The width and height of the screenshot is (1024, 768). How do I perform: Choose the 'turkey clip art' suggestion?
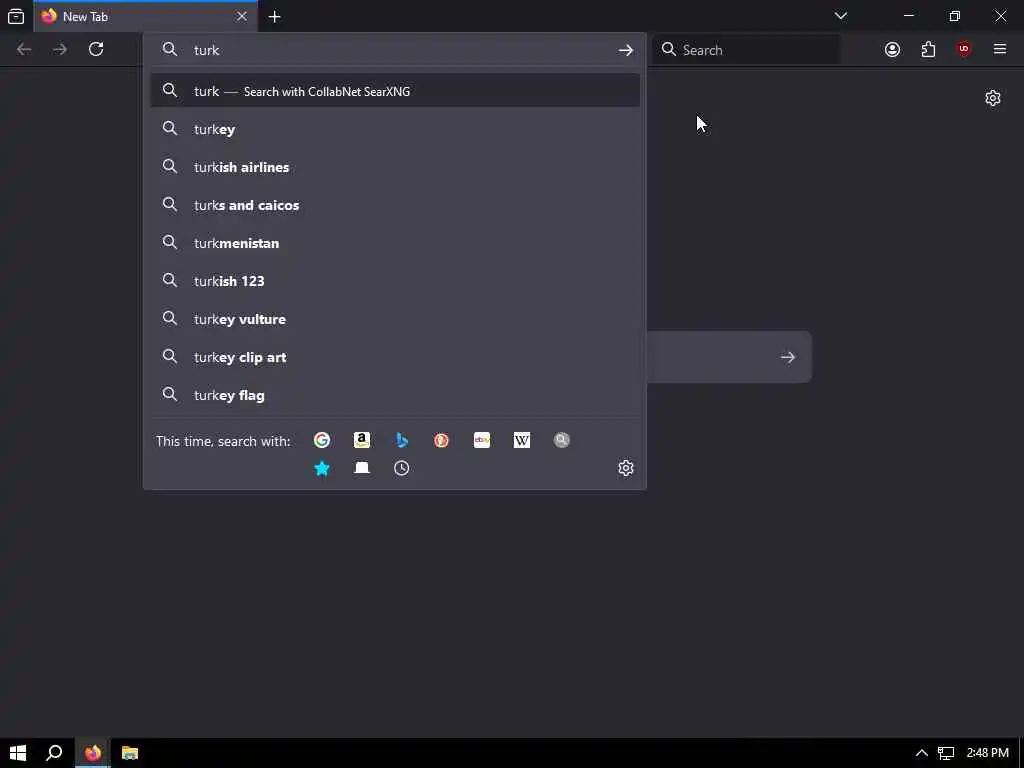tap(394, 357)
